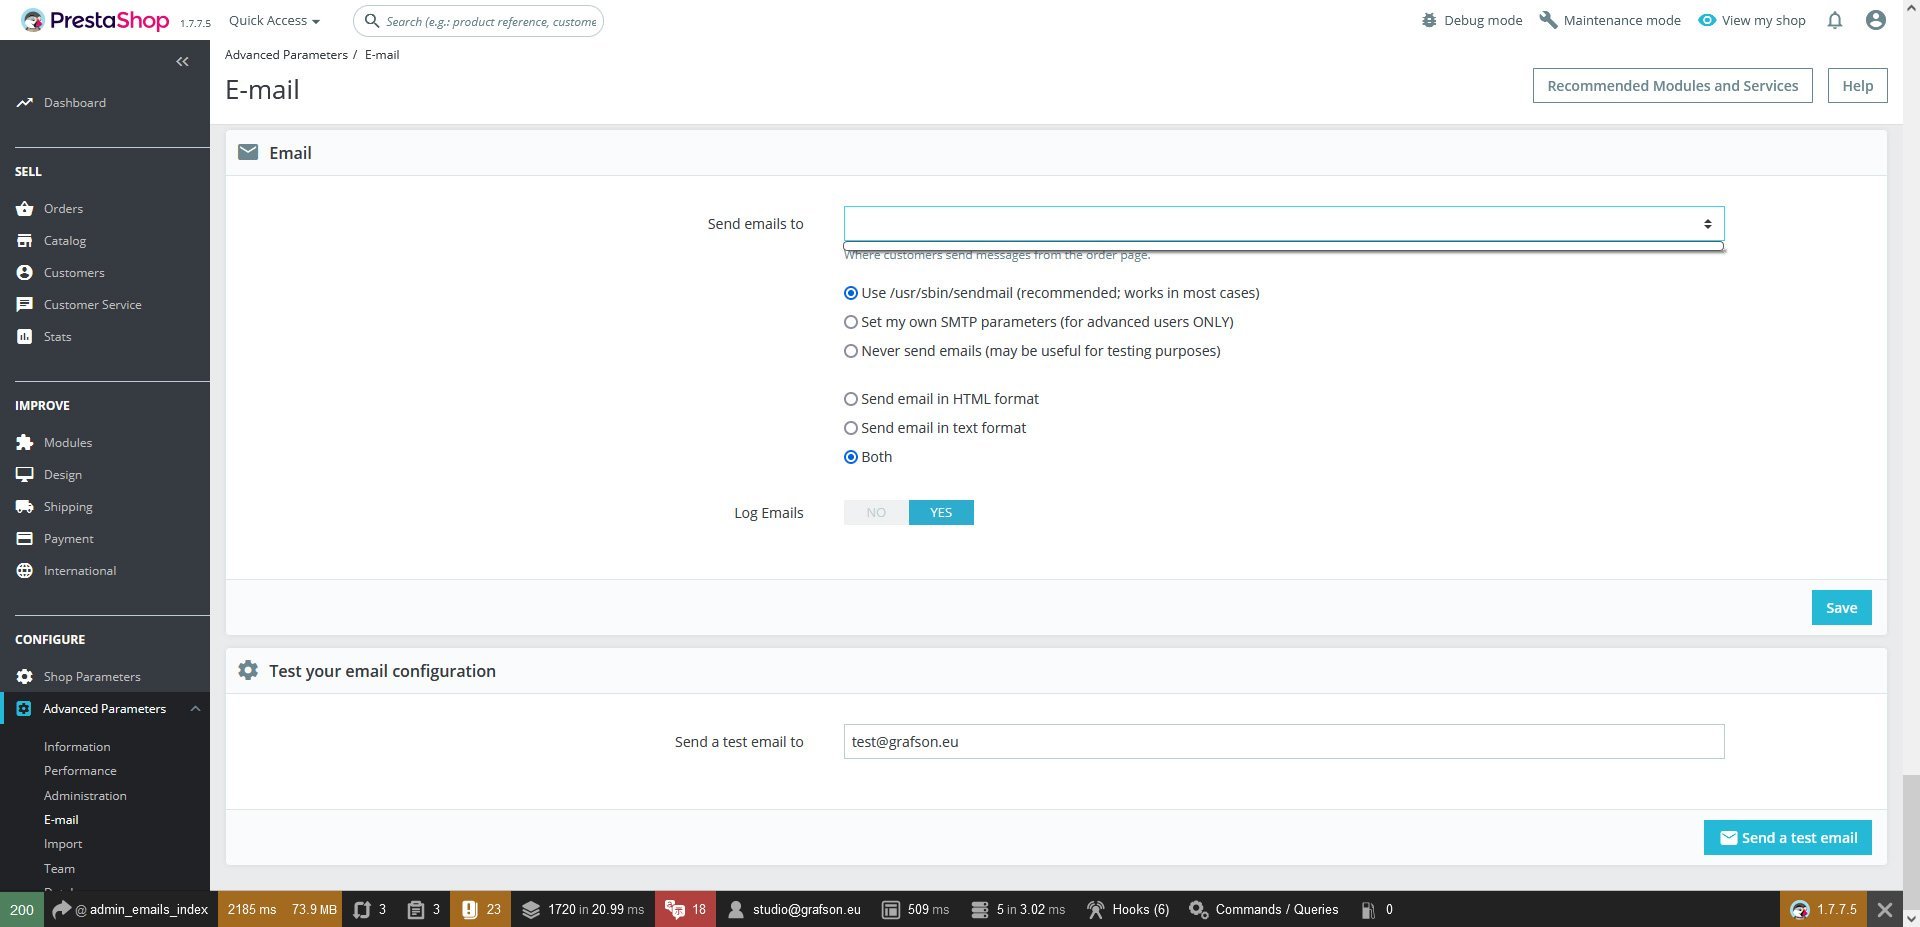Click the Payment card icon in sidebar

[x=25, y=539]
